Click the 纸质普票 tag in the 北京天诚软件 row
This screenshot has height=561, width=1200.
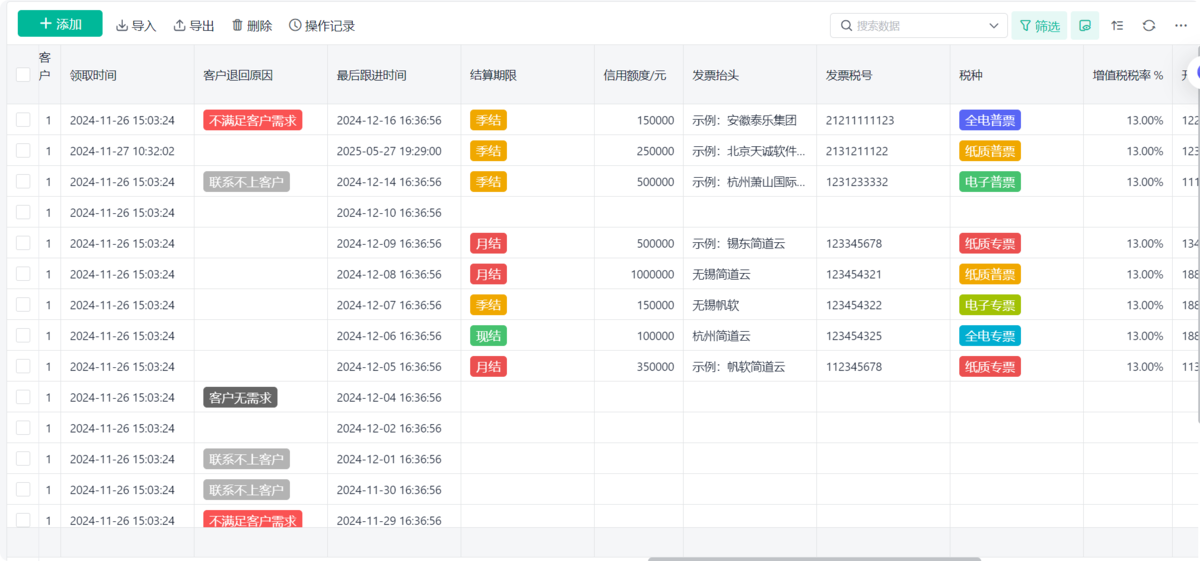click(990, 151)
